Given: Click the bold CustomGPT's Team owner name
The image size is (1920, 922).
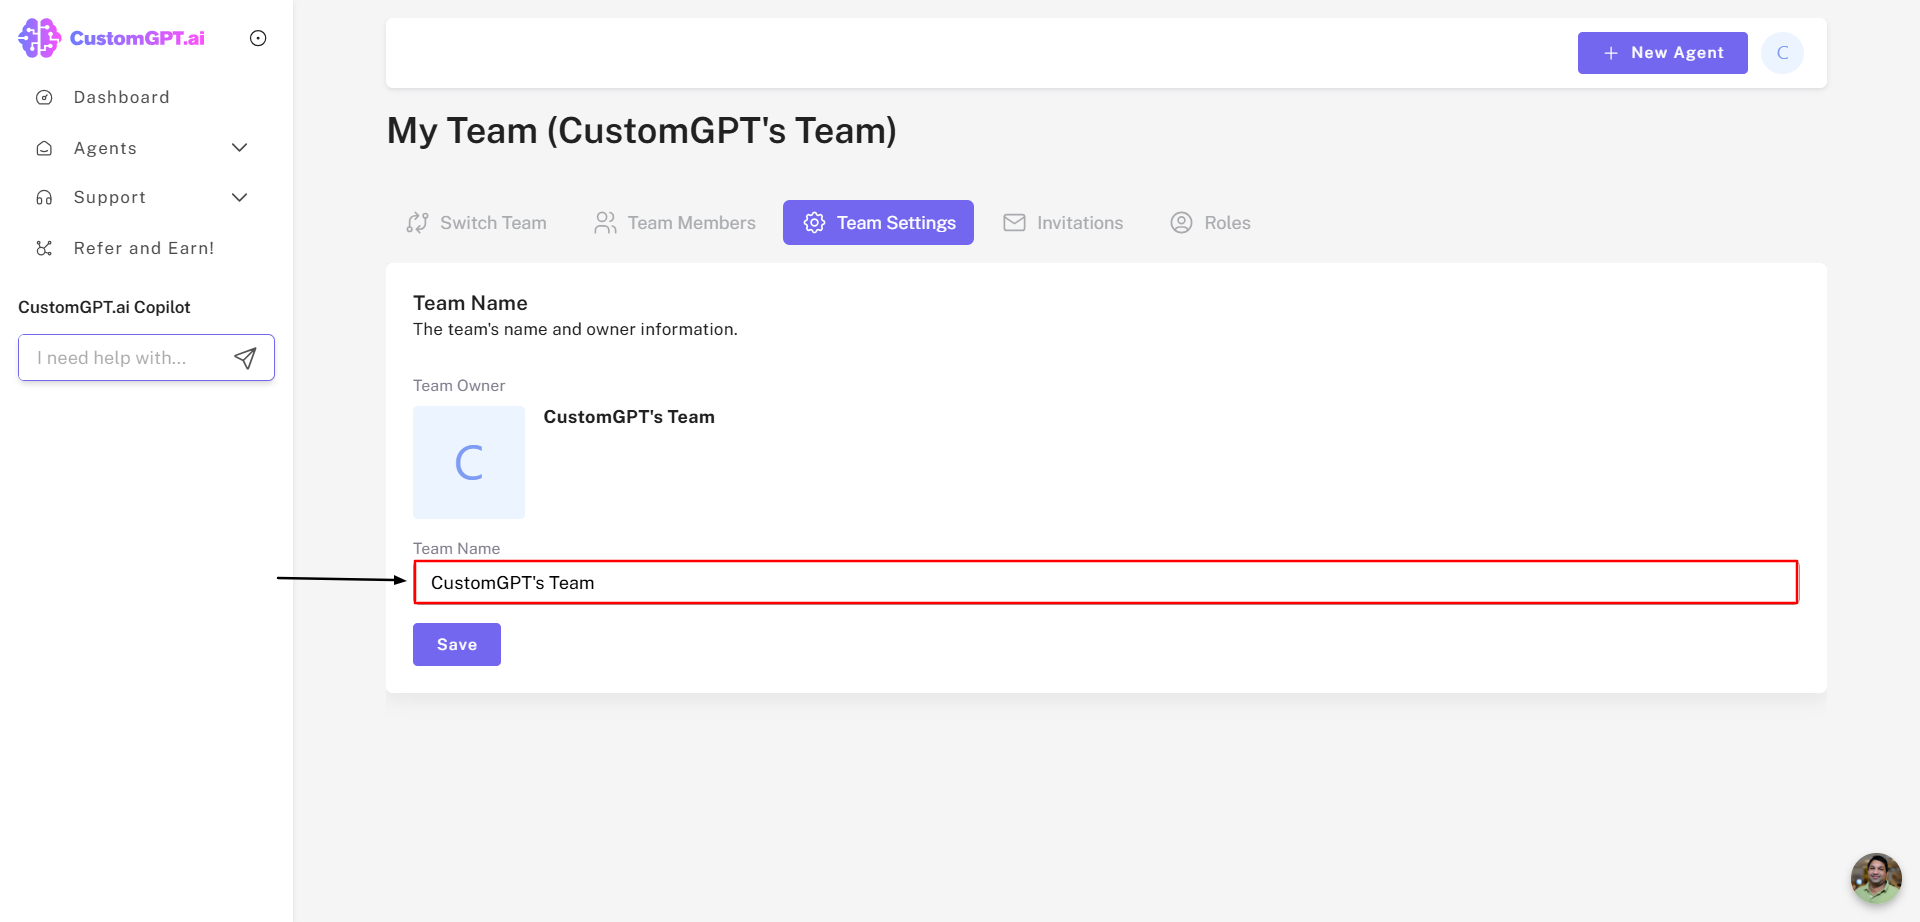Looking at the screenshot, I should pyautogui.click(x=629, y=417).
